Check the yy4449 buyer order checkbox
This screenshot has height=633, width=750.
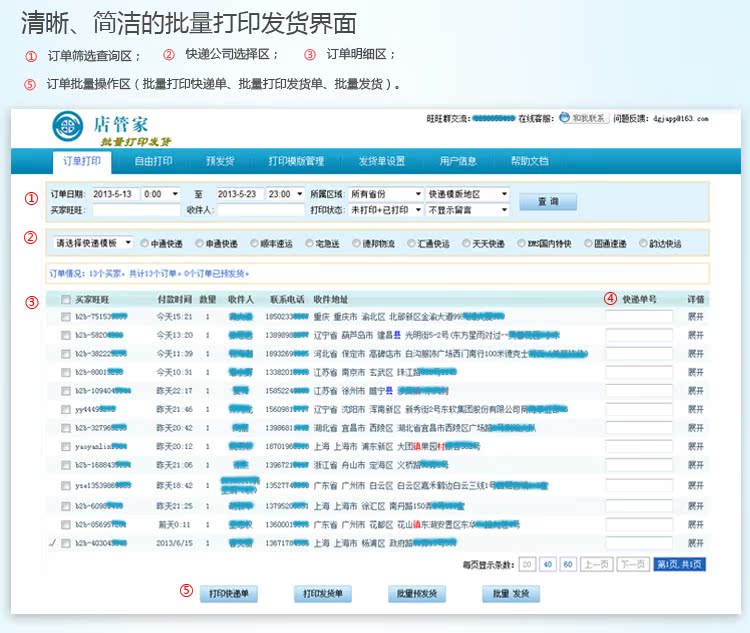pyautogui.click(x=66, y=410)
